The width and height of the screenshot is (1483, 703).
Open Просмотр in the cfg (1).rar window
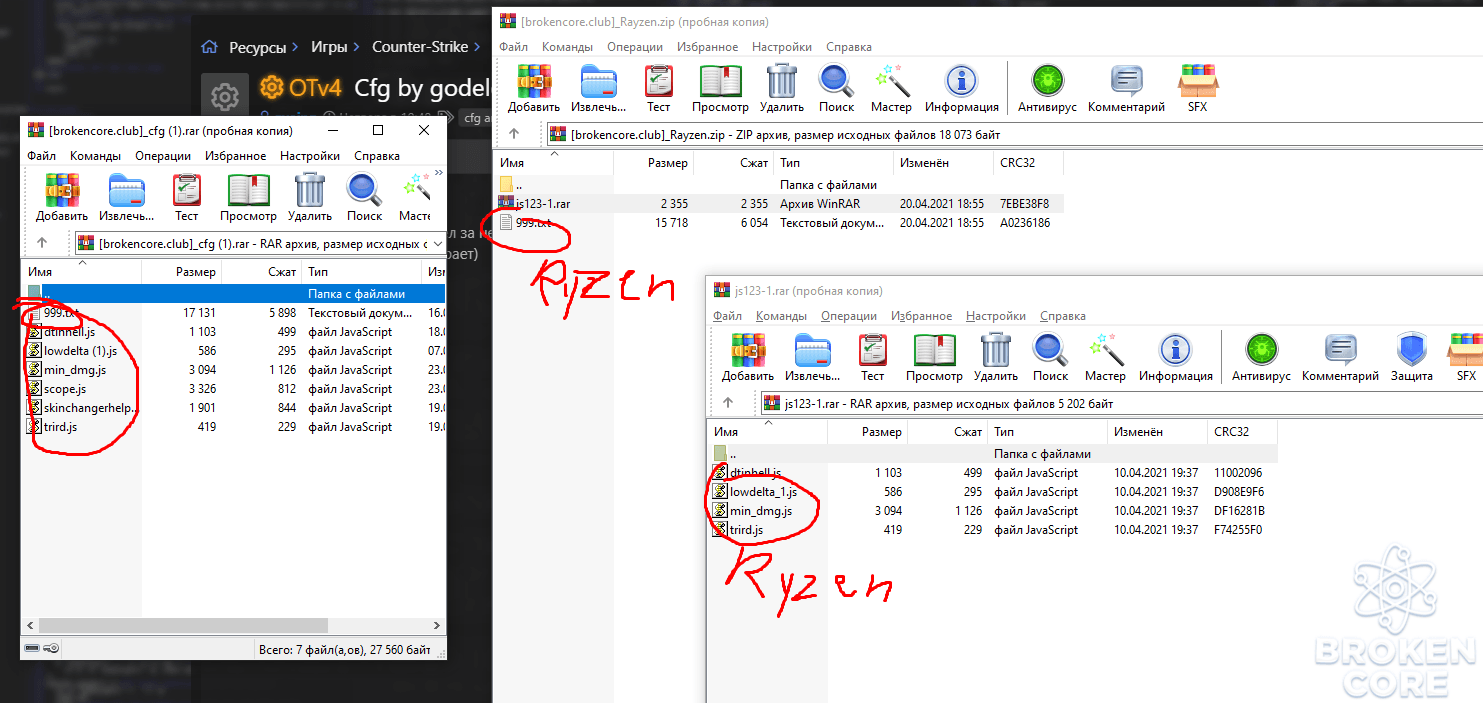point(248,196)
